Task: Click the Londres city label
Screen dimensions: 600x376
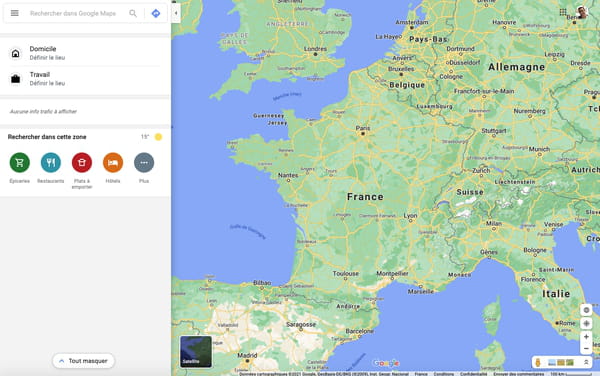Action: [315, 49]
